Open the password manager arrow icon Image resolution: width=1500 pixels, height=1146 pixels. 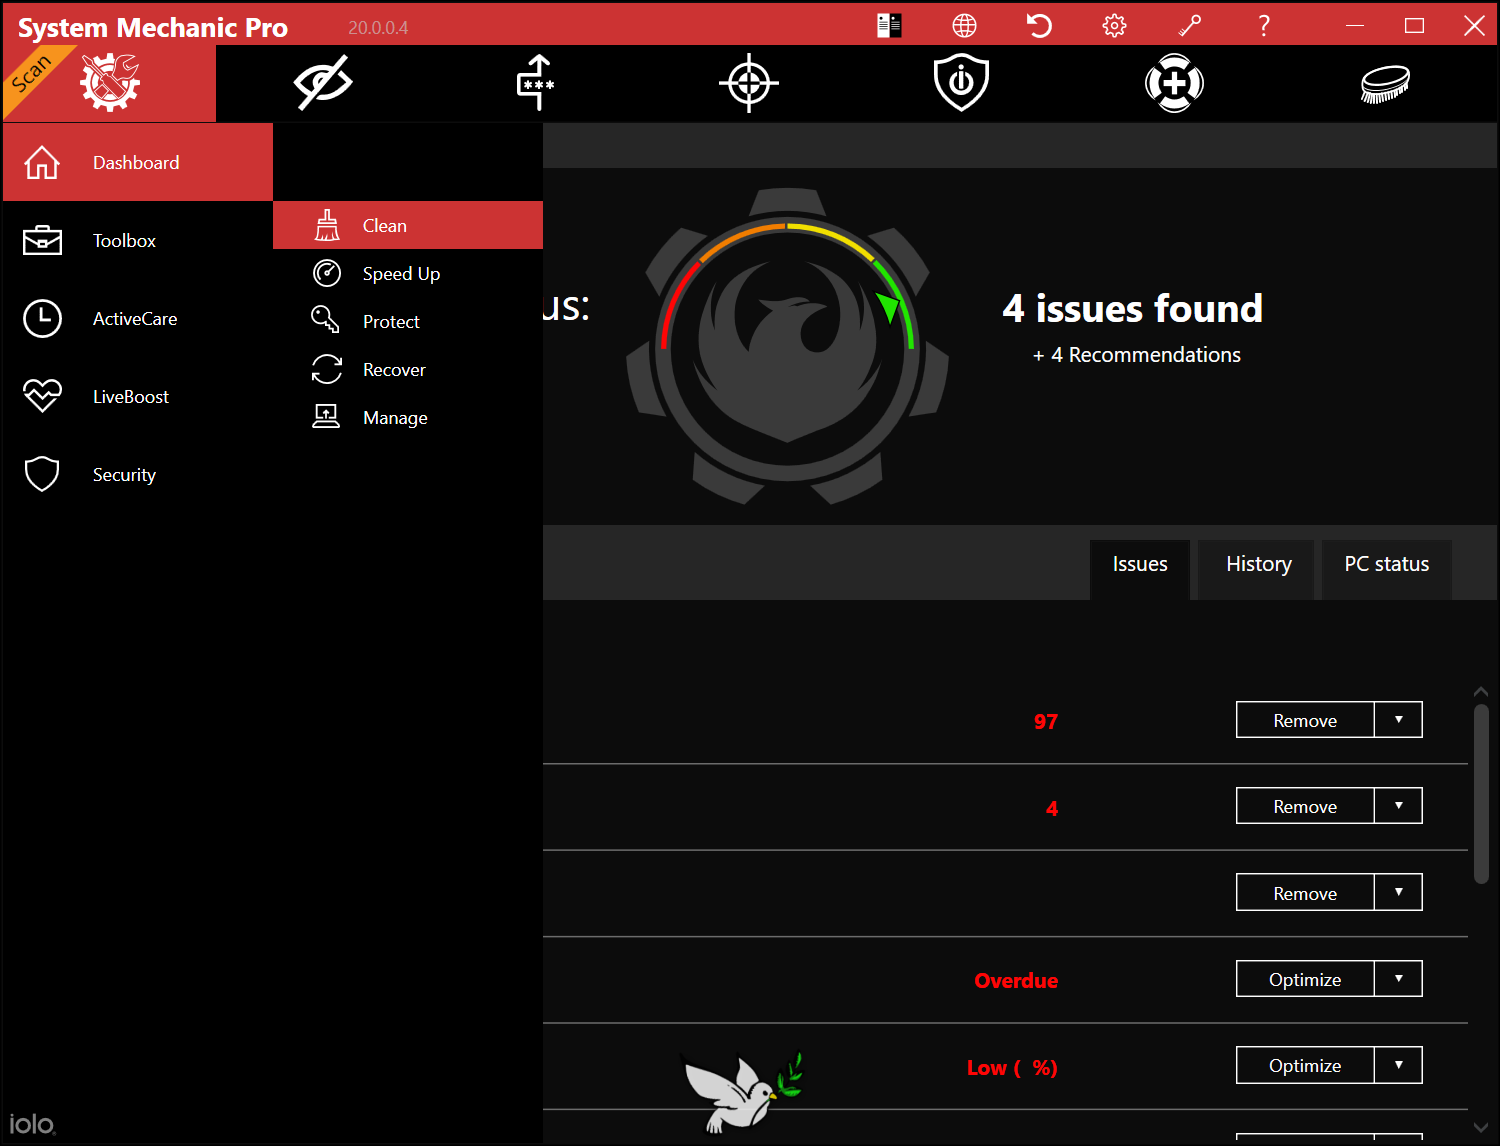coord(536,82)
